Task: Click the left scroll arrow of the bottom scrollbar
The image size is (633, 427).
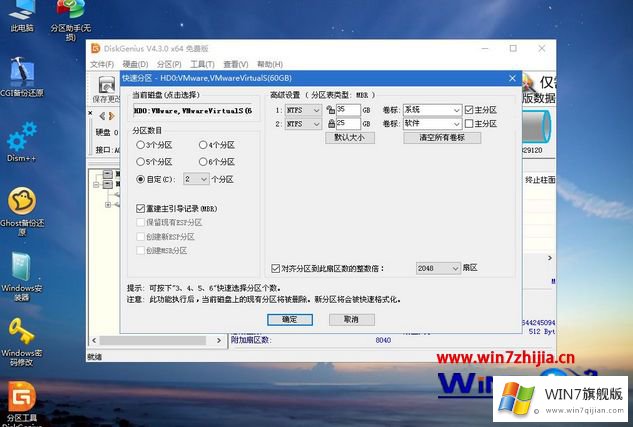Action: click(x=94, y=341)
